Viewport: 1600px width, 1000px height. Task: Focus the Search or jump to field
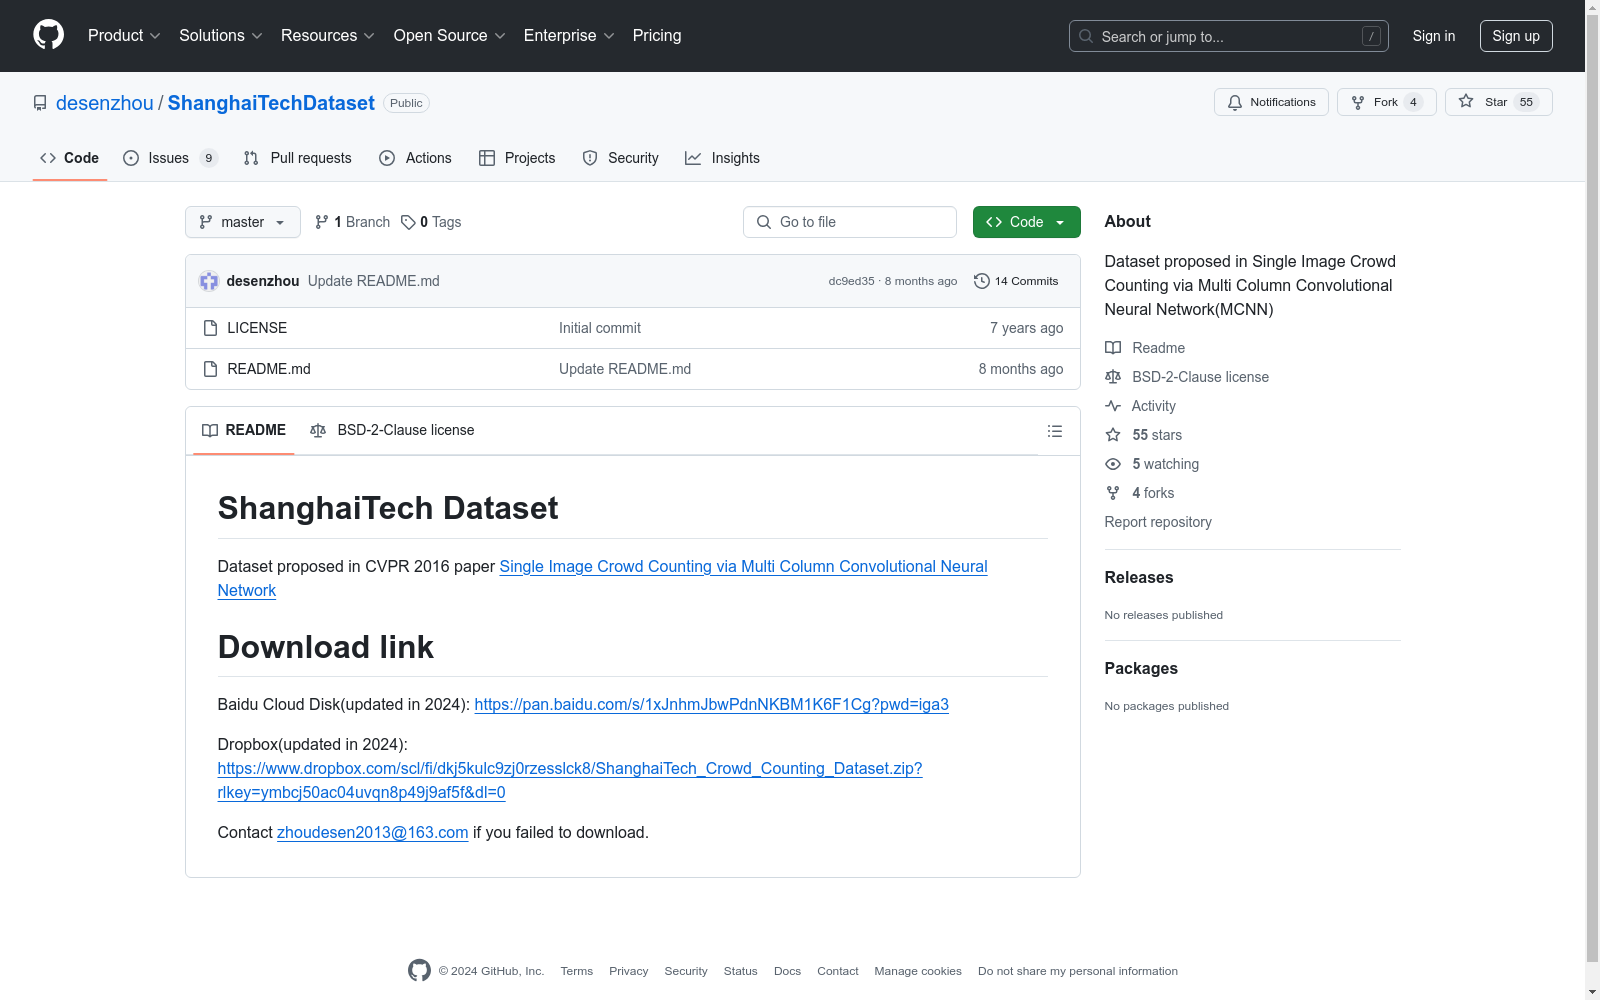(1229, 36)
